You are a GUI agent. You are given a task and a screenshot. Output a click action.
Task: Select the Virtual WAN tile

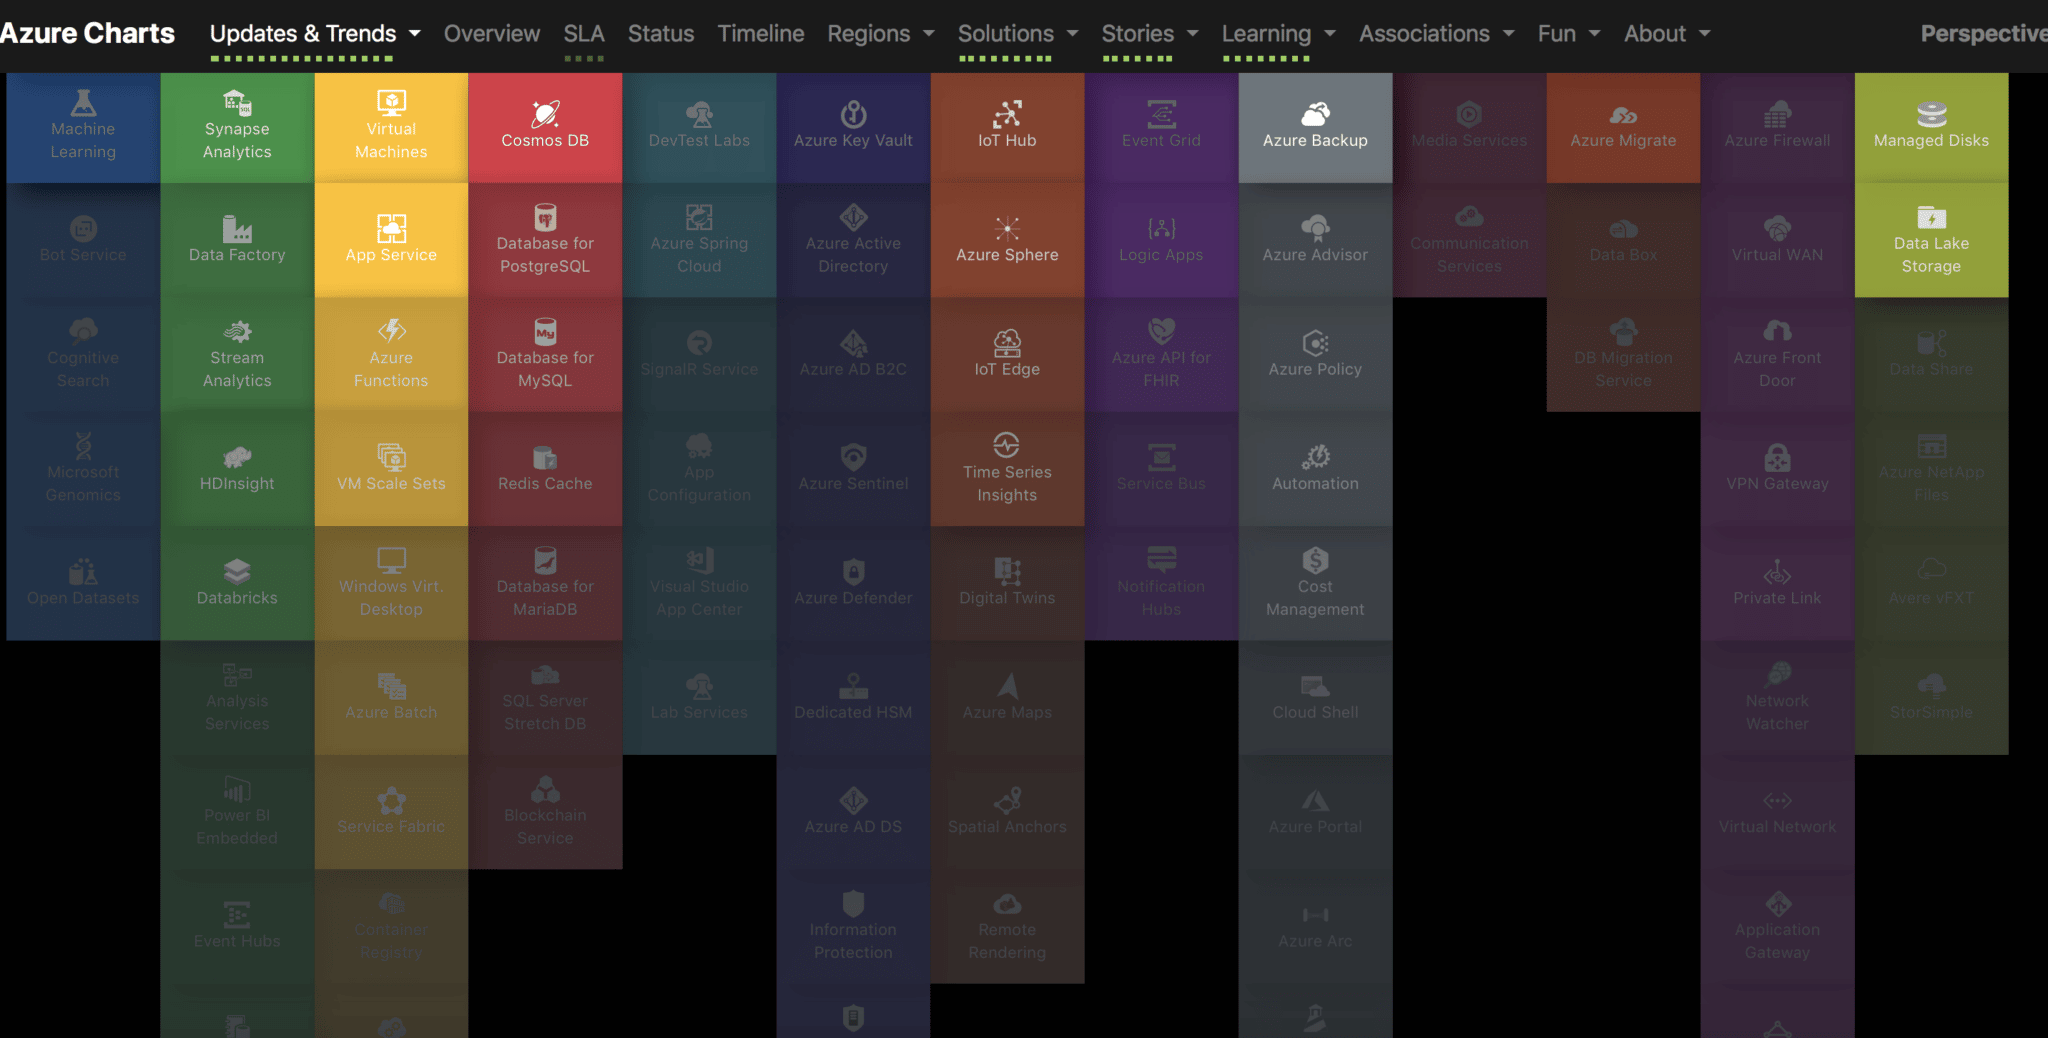[1777, 240]
